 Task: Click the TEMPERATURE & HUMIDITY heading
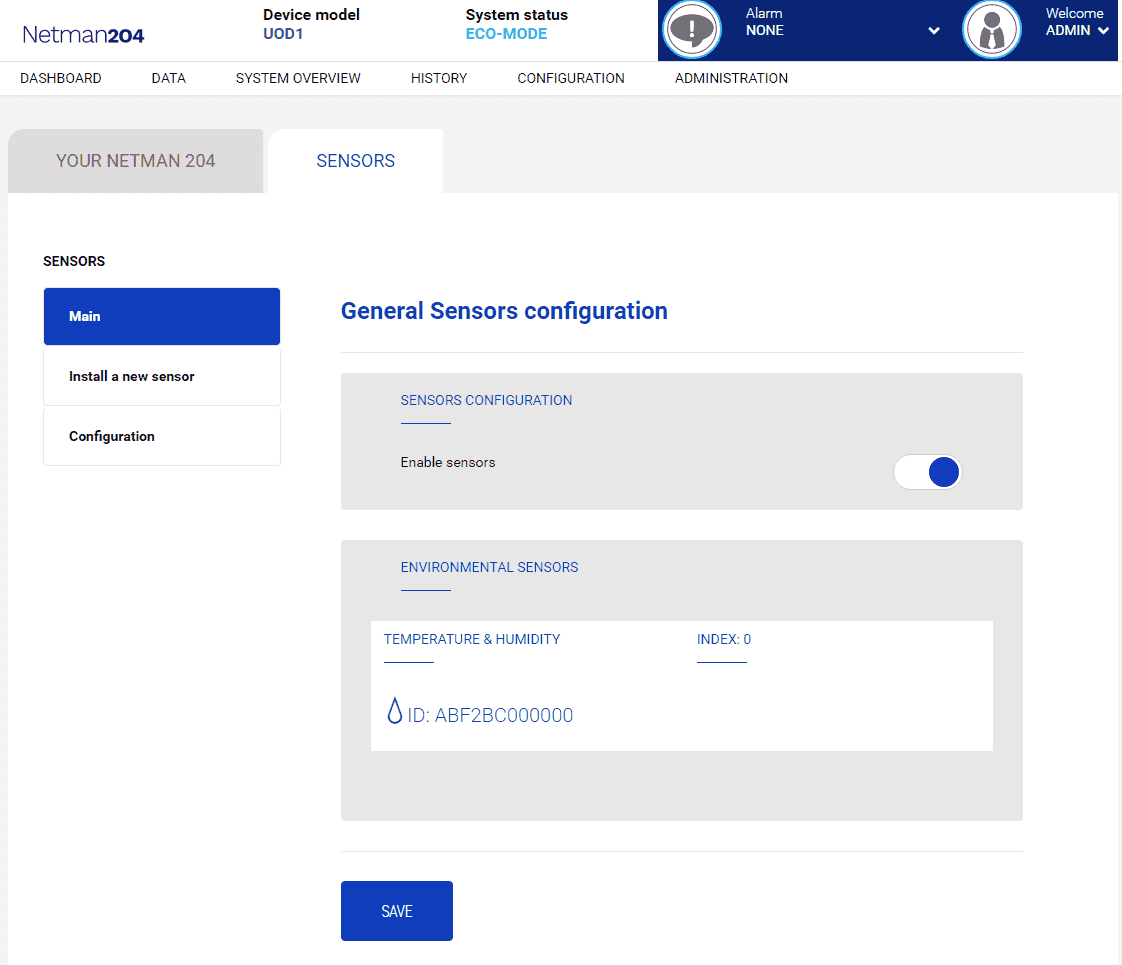(472, 640)
